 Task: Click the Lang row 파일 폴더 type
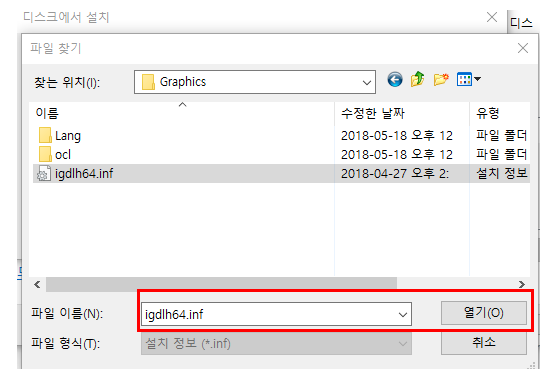[x=501, y=135]
